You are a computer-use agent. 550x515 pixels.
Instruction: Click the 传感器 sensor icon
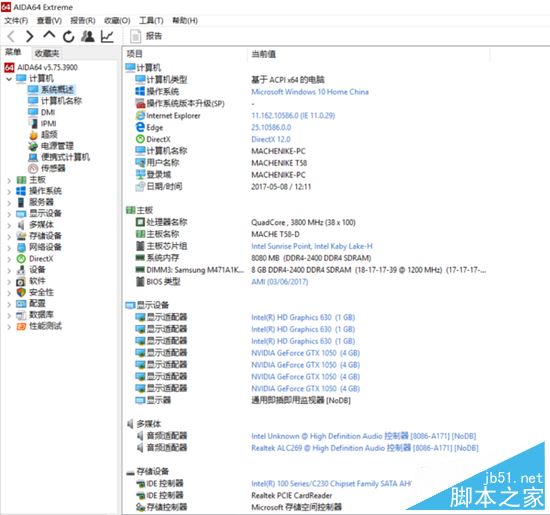[33, 169]
